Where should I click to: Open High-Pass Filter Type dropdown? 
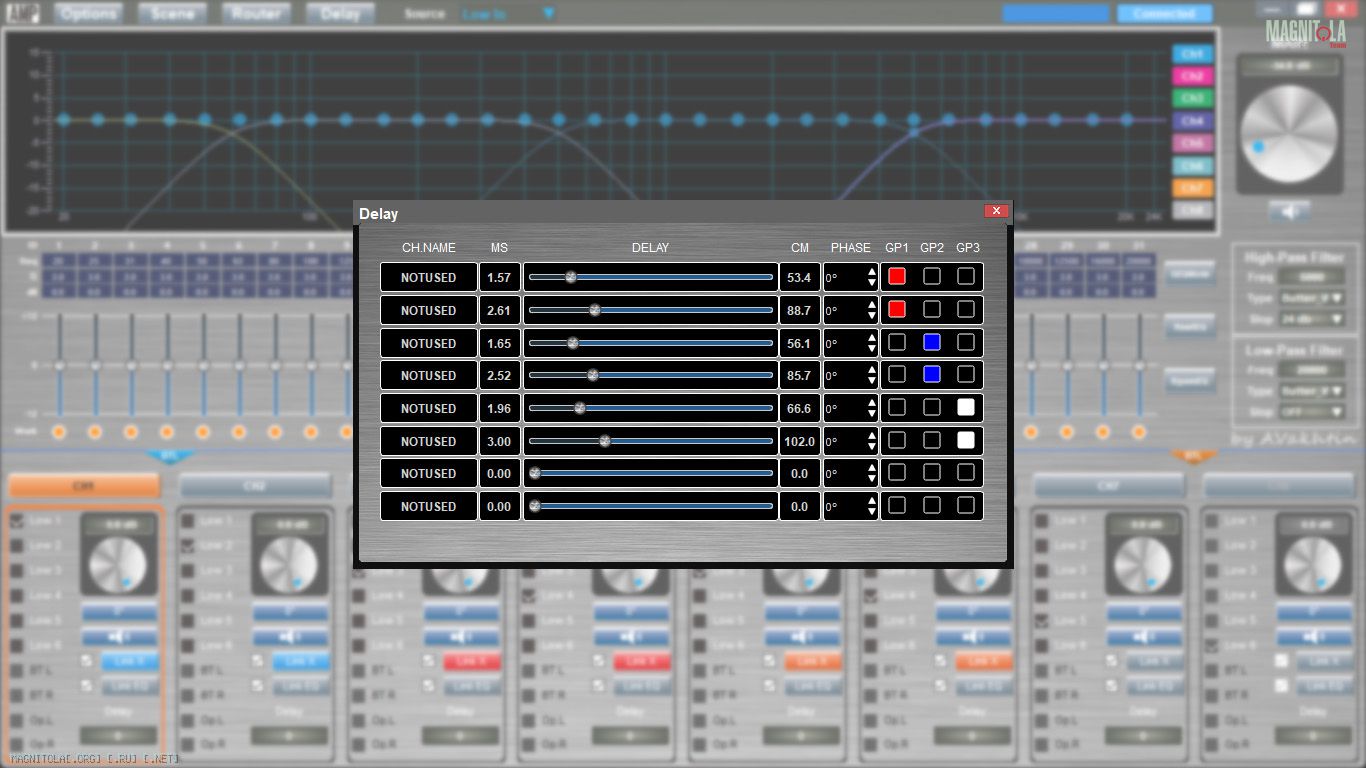click(1310, 298)
